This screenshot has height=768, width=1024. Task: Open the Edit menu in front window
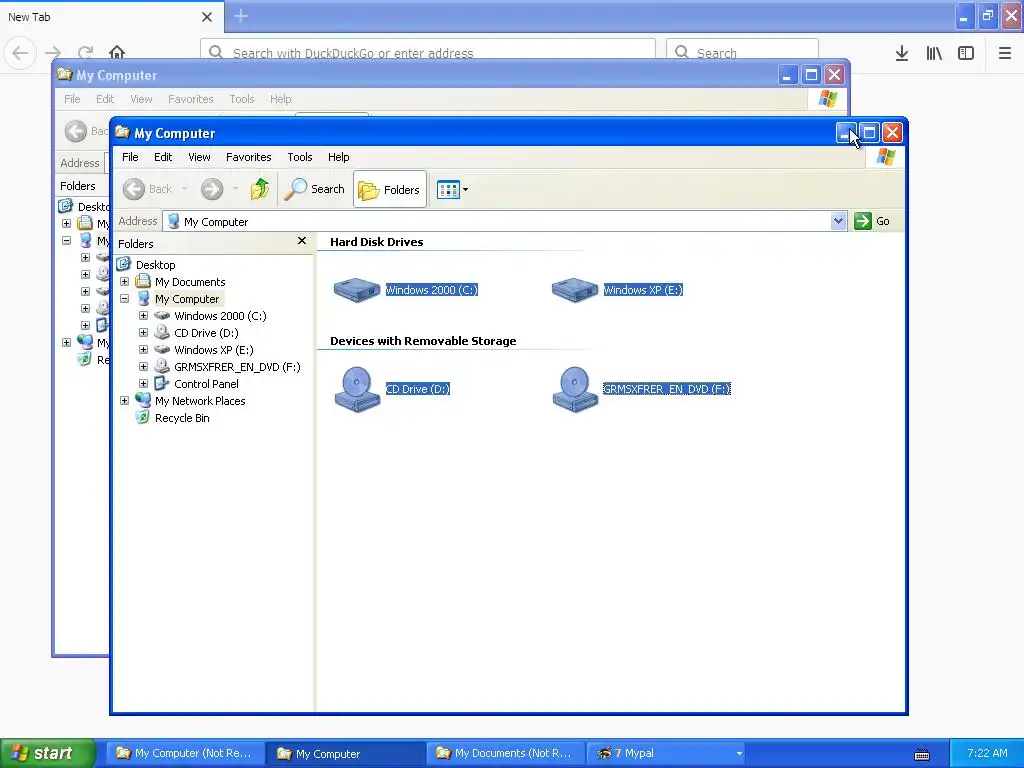click(163, 157)
